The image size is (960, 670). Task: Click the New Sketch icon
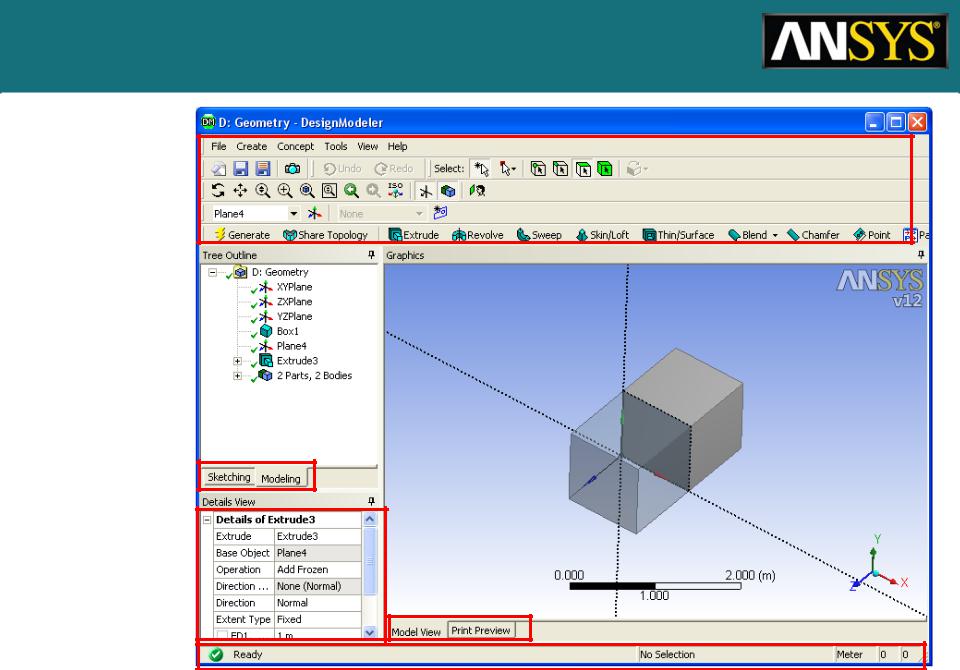point(440,213)
